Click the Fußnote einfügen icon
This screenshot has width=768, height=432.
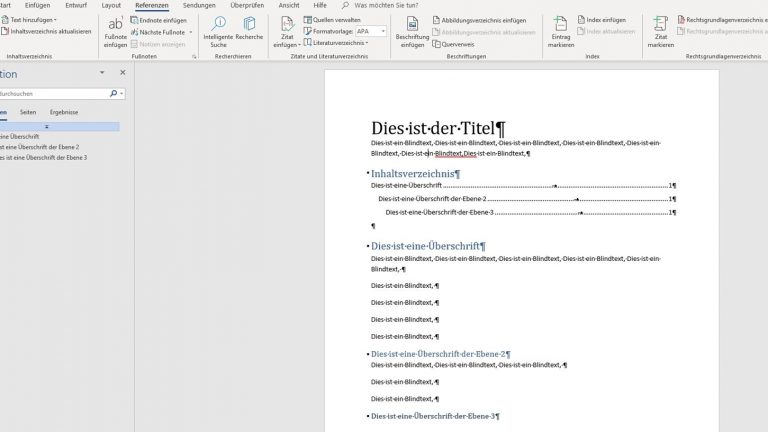[115, 24]
